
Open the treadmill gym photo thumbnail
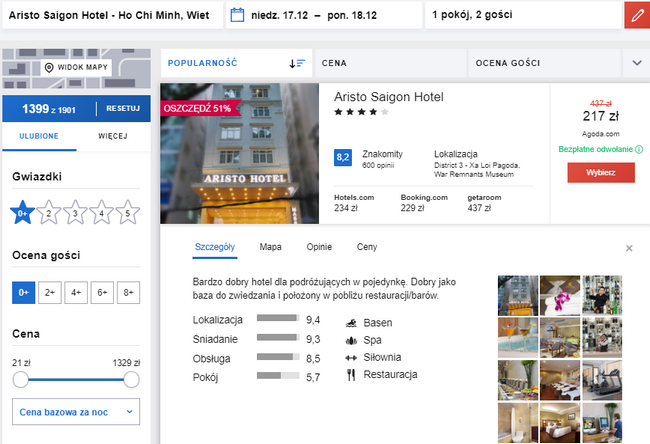coord(602,380)
